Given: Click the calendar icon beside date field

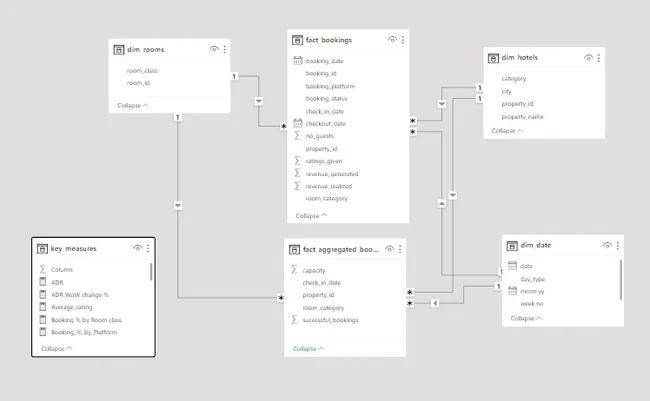Looking at the screenshot, I should (512, 266).
